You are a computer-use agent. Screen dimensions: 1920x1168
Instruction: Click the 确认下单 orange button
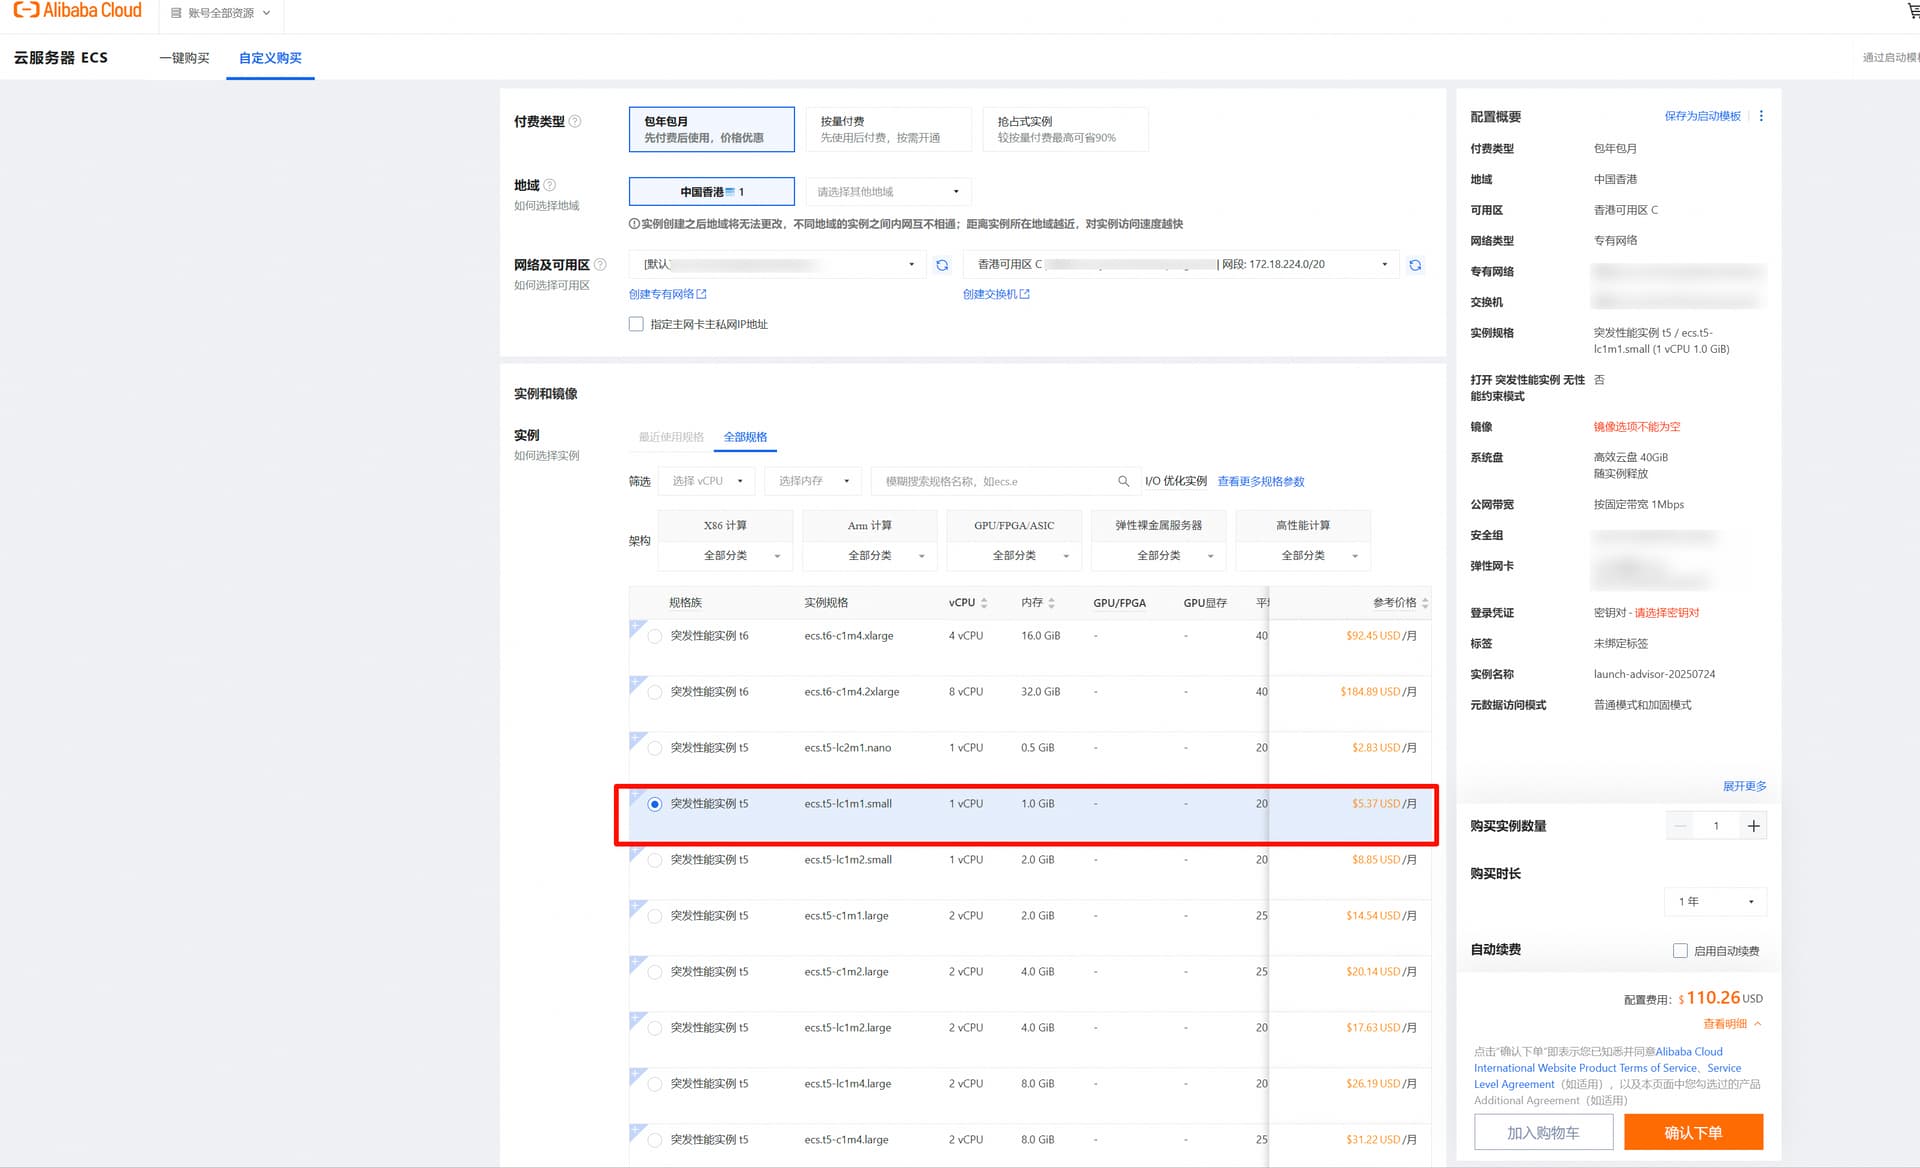coord(1692,1132)
